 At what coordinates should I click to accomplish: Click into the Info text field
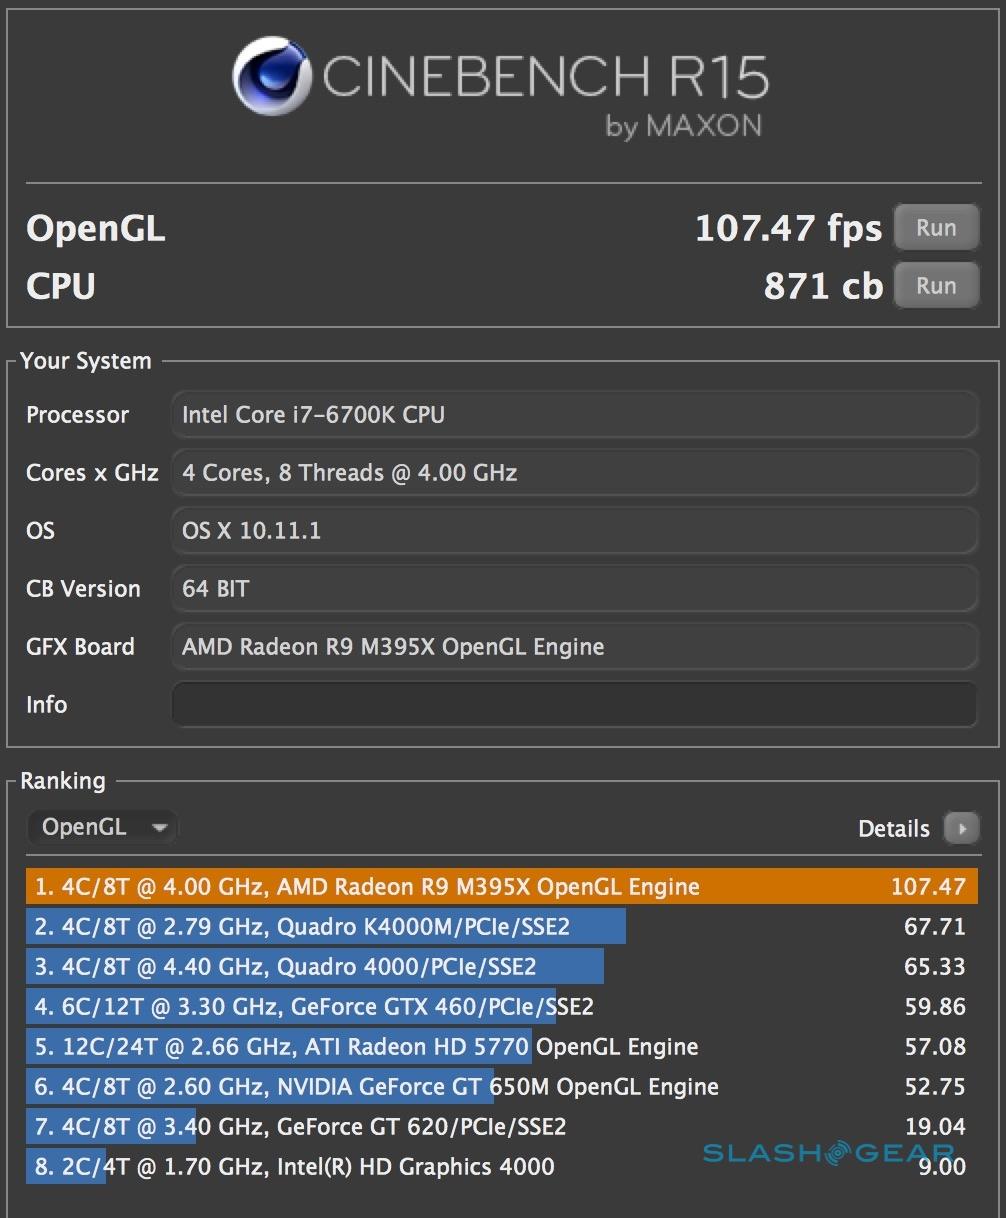[574, 704]
